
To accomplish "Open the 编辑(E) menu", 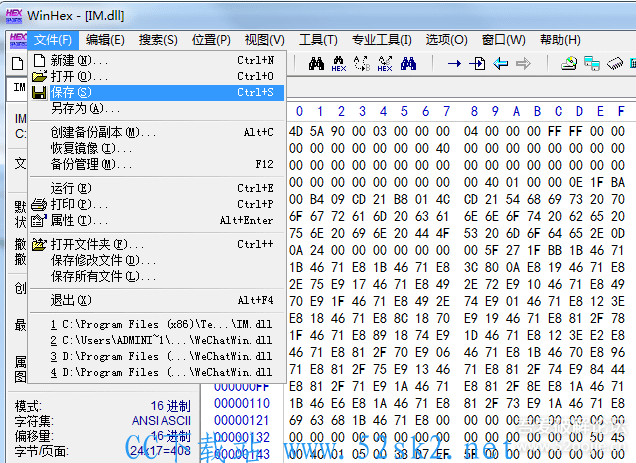I will 105,40.
